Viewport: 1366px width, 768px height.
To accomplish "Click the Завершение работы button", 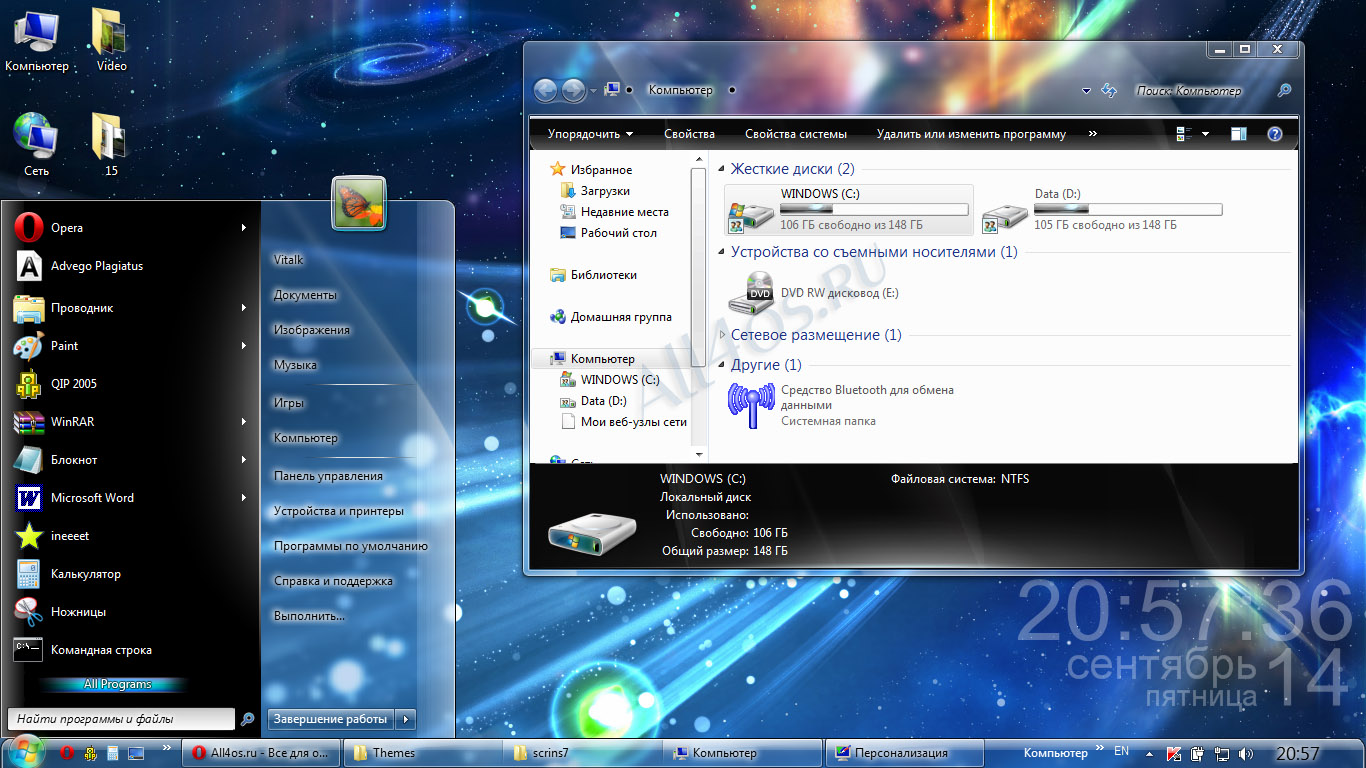I will click(330, 719).
